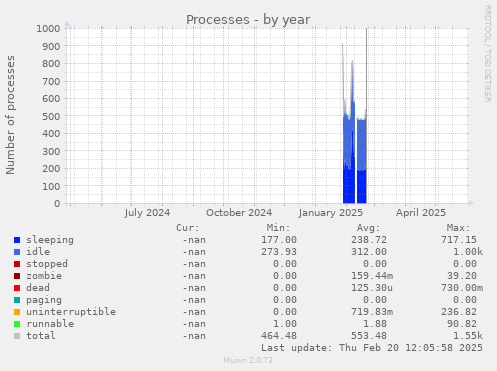Image resolution: width=497 pixels, height=371 pixels.
Task: Click the 'Min:' column header
Action: [278, 228]
